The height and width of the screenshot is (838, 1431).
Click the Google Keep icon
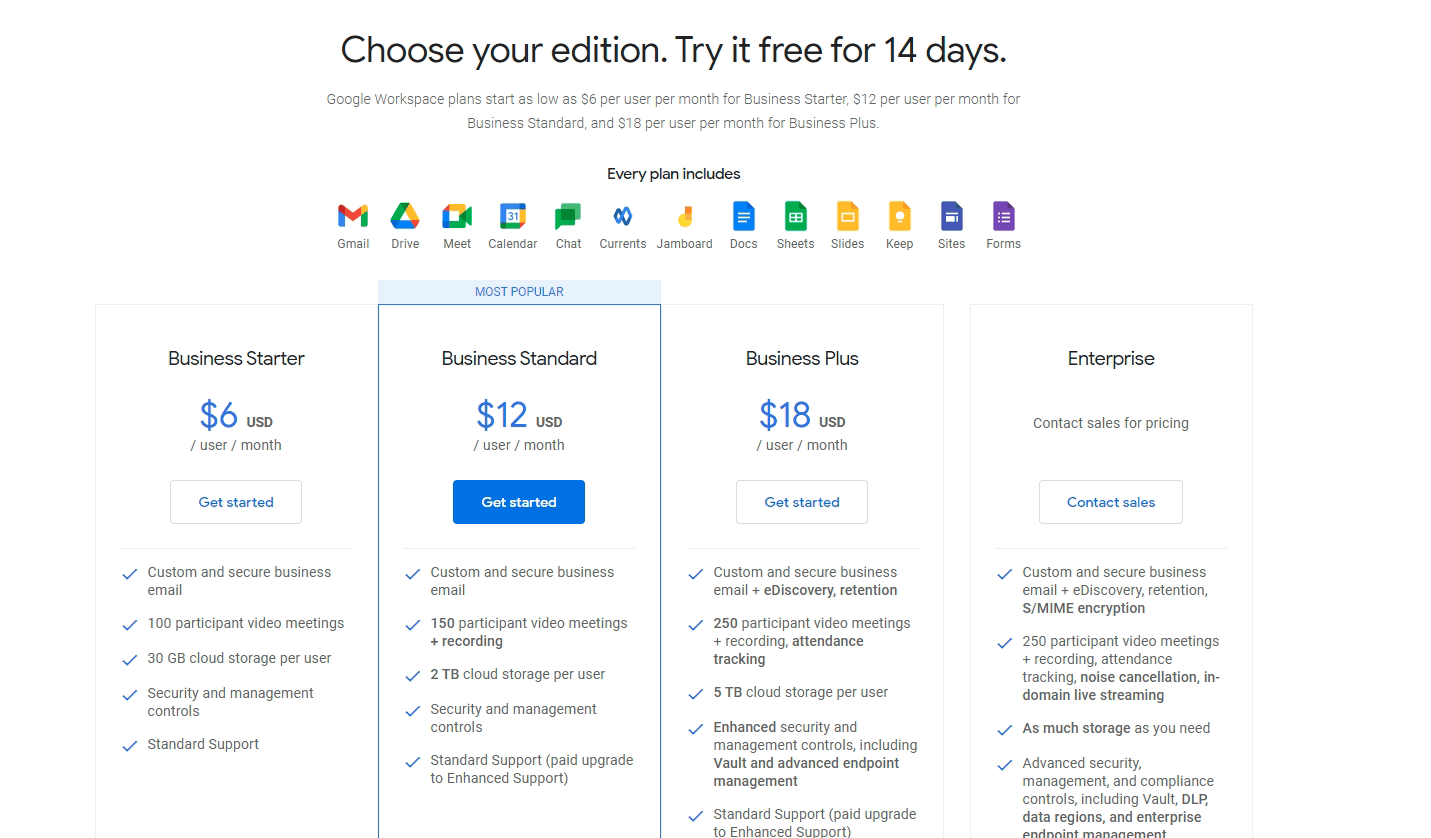(899, 216)
